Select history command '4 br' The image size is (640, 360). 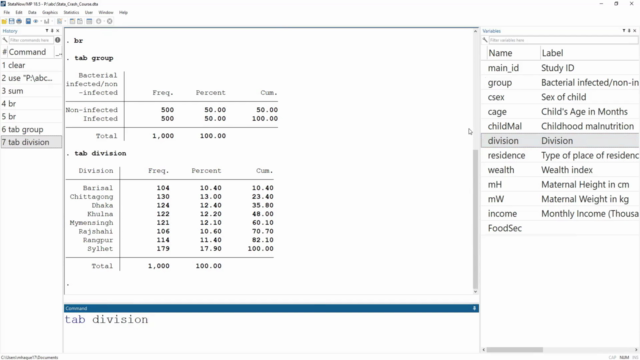[31, 104]
